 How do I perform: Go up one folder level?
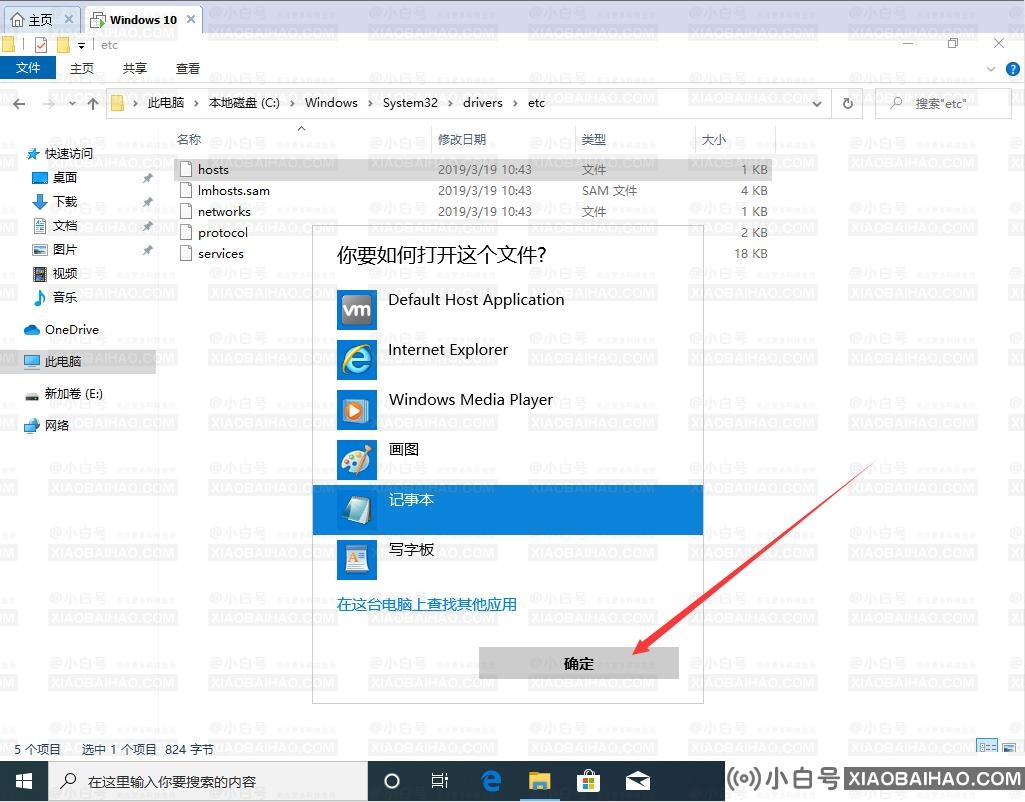click(x=93, y=104)
